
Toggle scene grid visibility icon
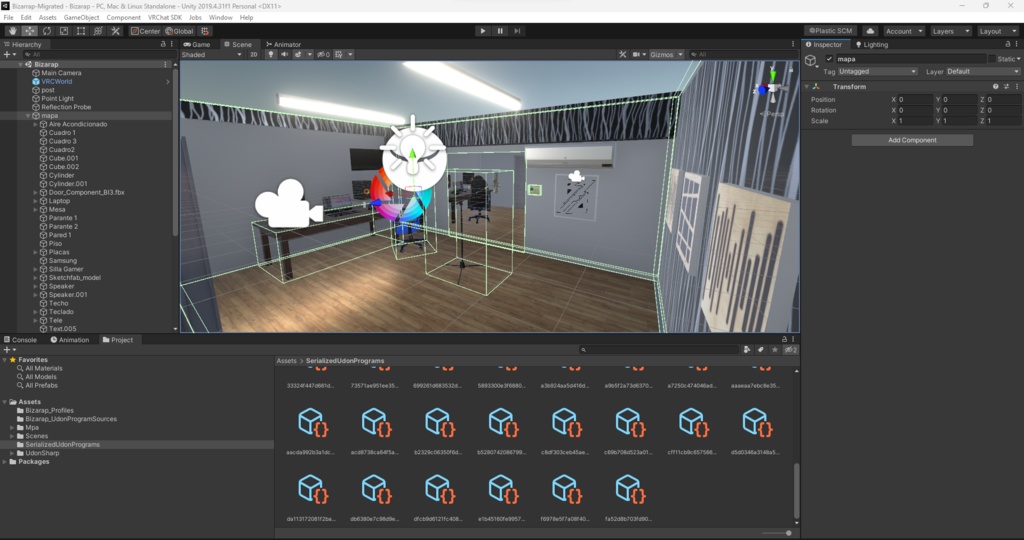[x=338, y=54]
